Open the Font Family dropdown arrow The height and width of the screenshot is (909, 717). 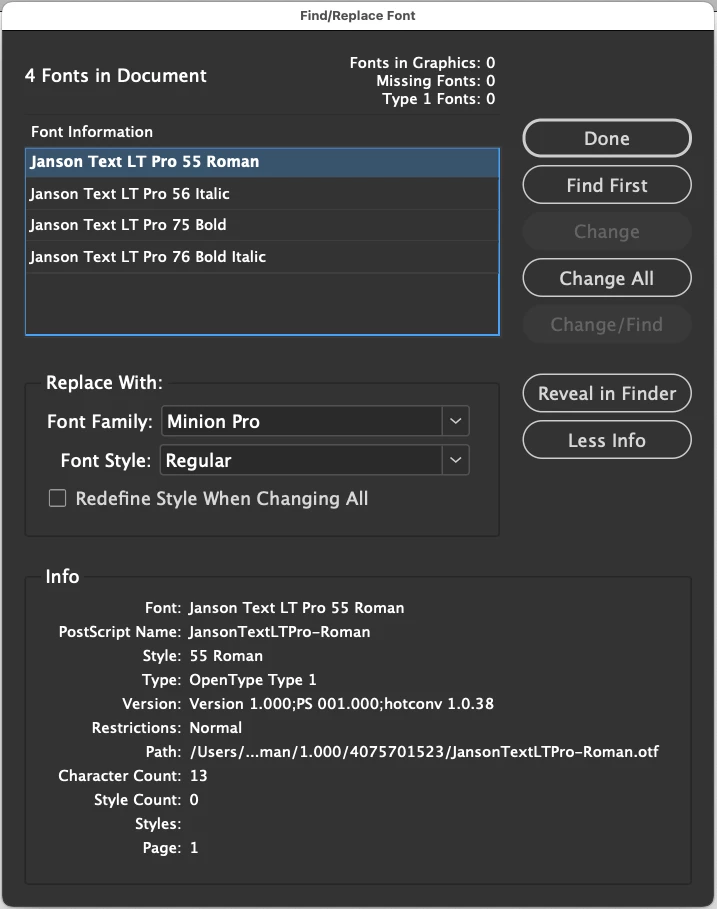tap(456, 421)
